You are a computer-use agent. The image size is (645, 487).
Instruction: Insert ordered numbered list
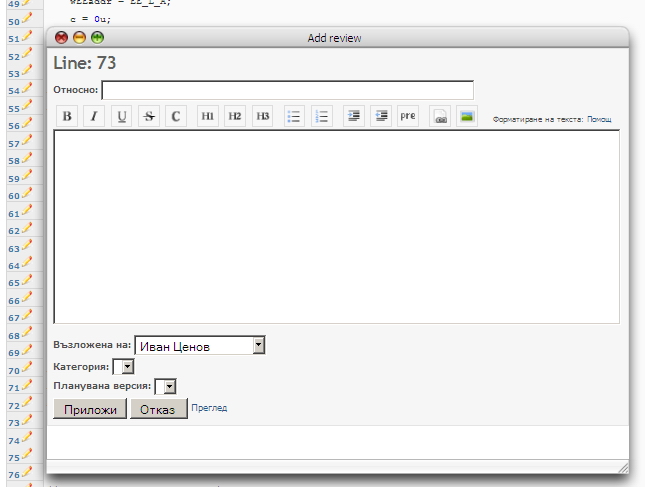322,116
